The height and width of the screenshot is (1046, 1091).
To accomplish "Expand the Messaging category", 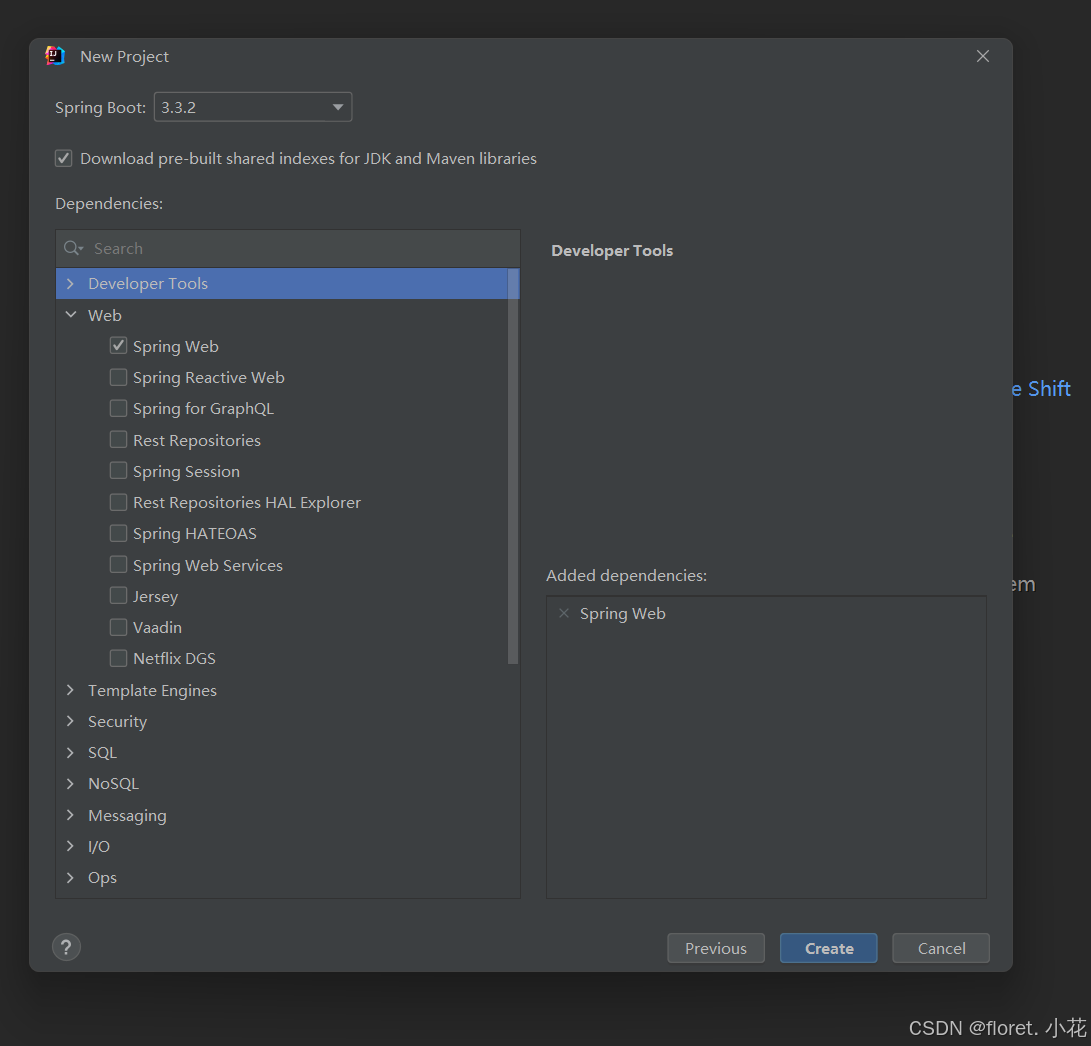I will pyautogui.click(x=70, y=815).
